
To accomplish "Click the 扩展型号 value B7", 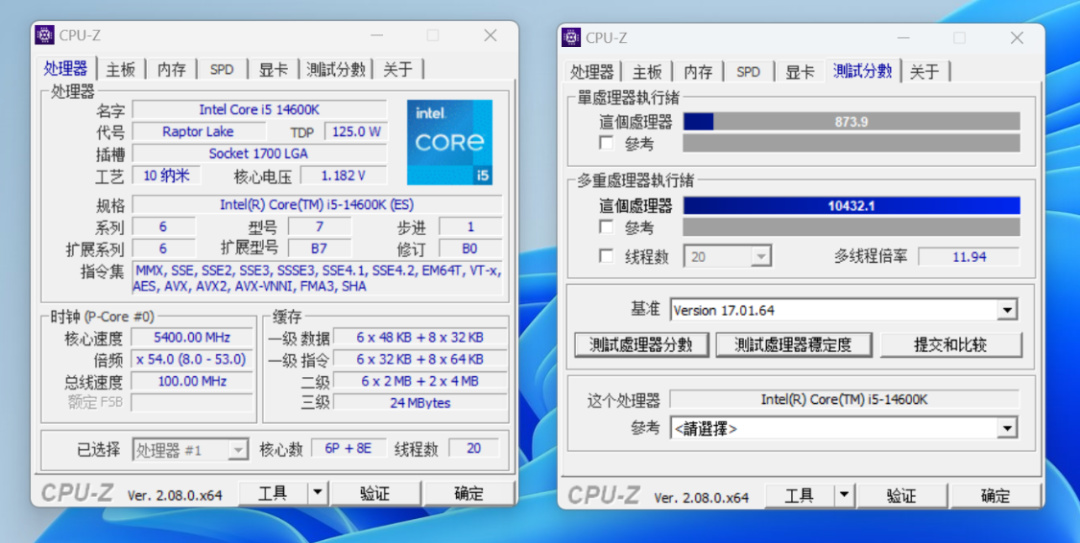I will [319, 248].
